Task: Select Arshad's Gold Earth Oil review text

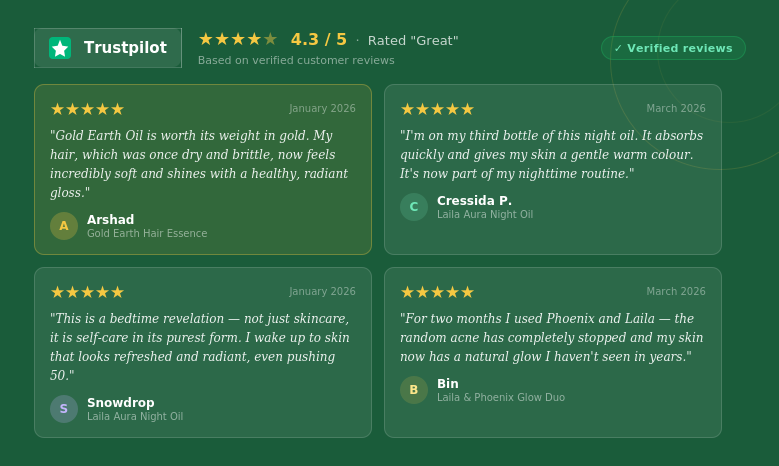Action: click(x=200, y=164)
